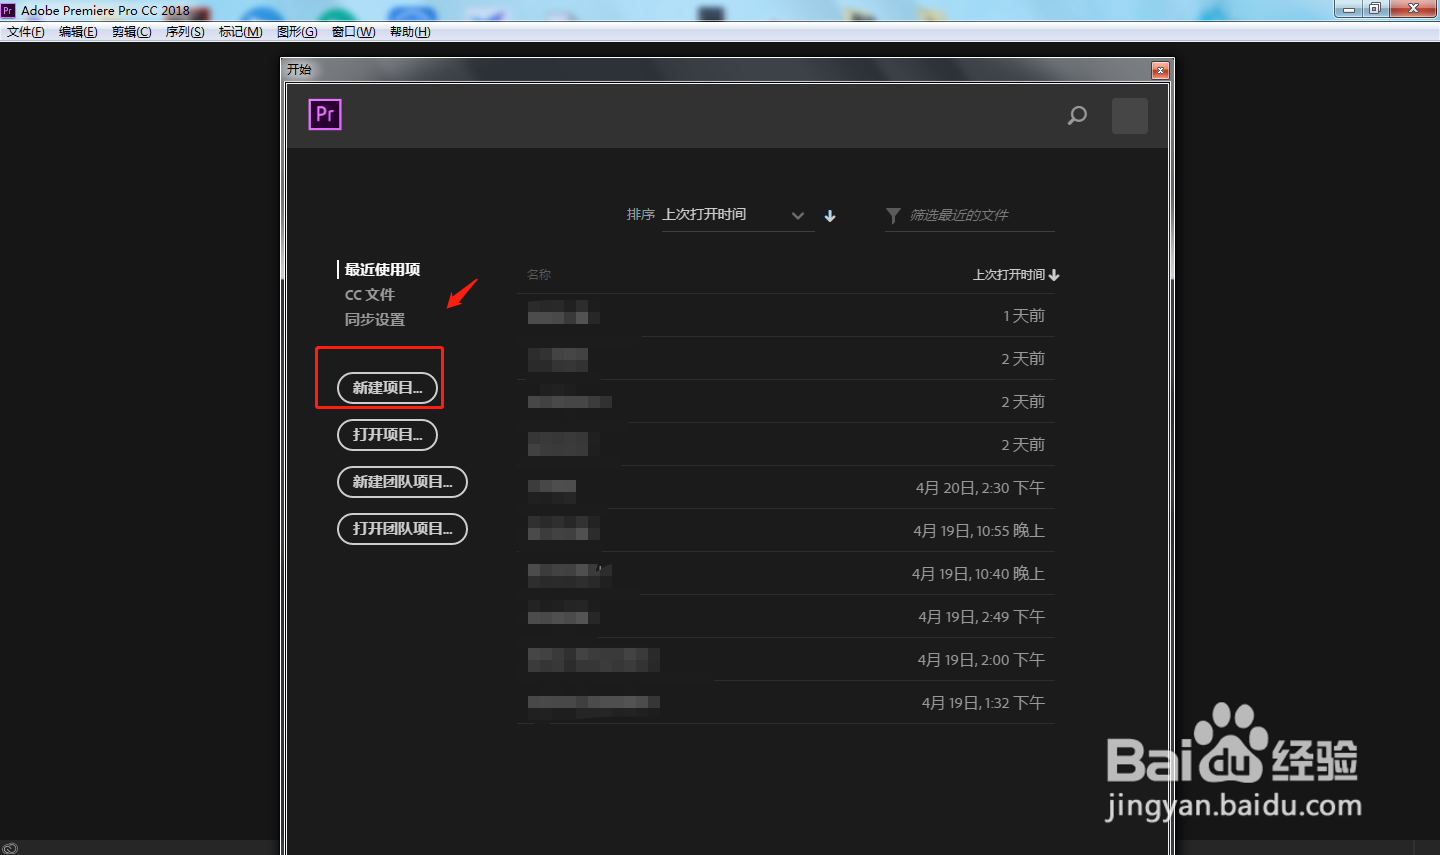Open the 窗口(W) menu
1440x855 pixels.
(x=353, y=32)
